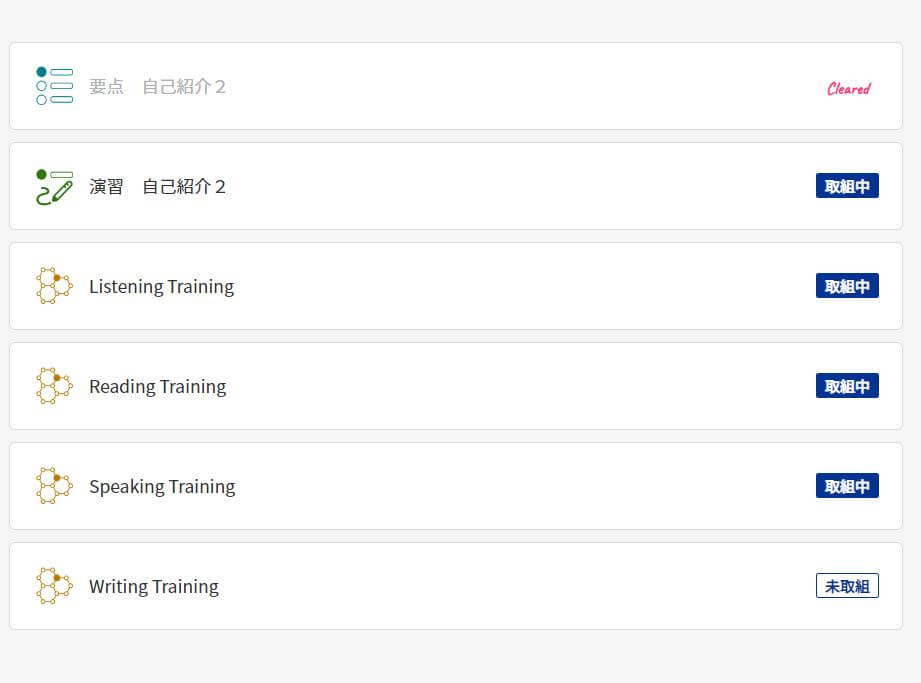Viewport: 921px width, 683px height.
Task: Click 取組中 badge on Speaking Training row
Action: [847, 486]
